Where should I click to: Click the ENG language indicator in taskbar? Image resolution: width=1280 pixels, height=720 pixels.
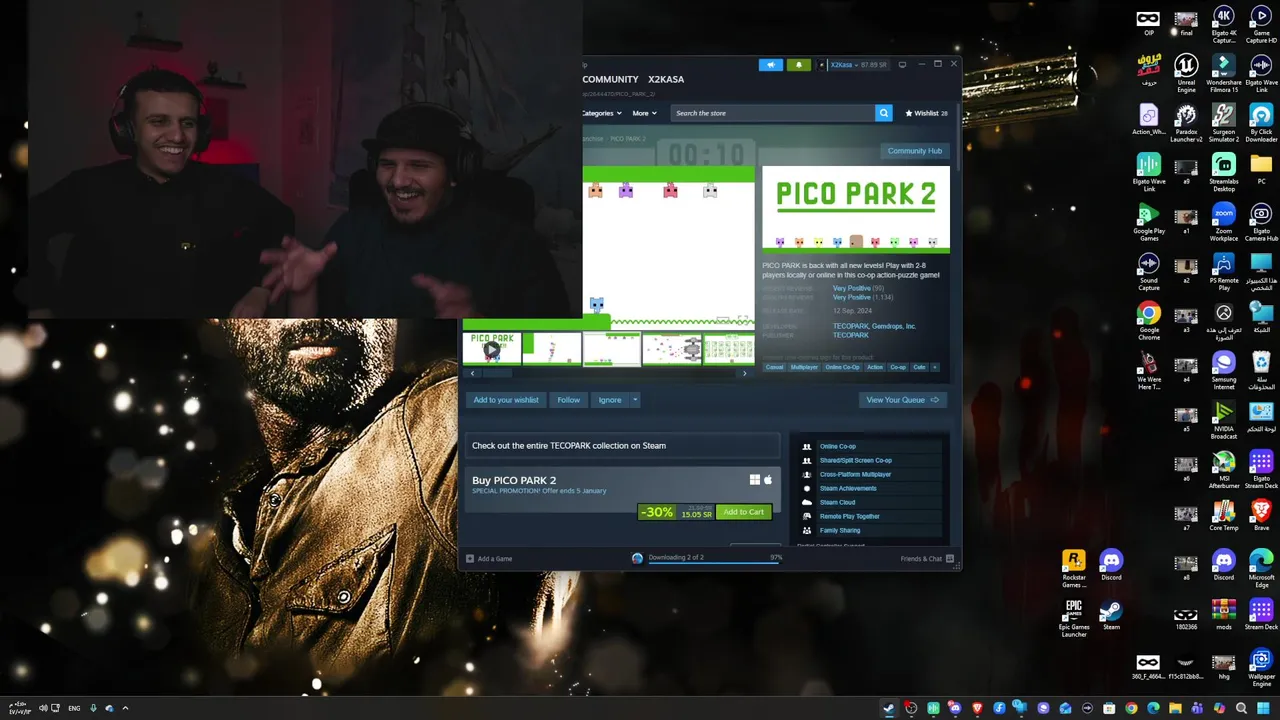(x=74, y=708)
